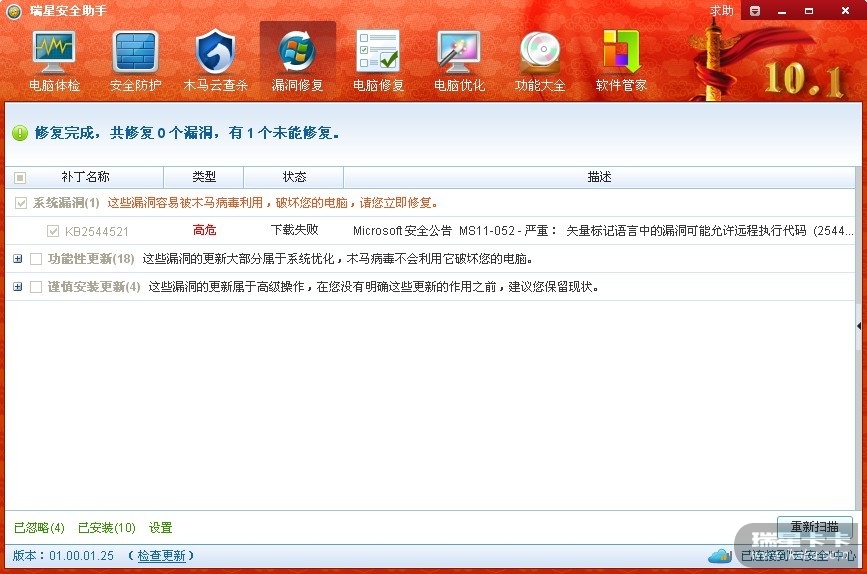This screenshot has height=574, width=867.
Task: Sort by 状态 column header
Action: click(294, 177)
